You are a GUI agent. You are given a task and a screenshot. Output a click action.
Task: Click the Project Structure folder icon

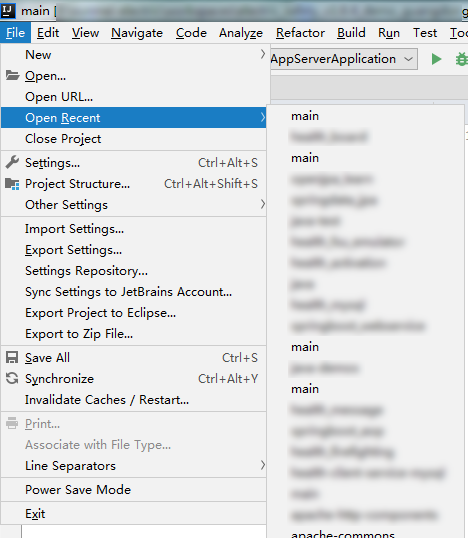click(x=12, y=184)
